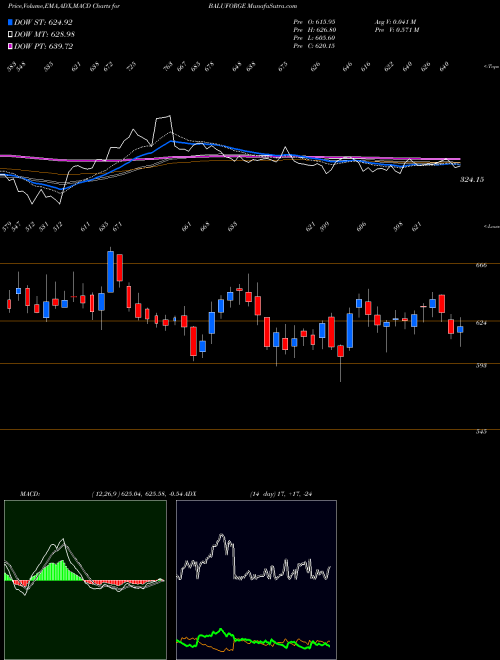This screenshot has width=500, height=660.
Task: Click the white DOW MT legend swatch
Action: coord(11,34)
